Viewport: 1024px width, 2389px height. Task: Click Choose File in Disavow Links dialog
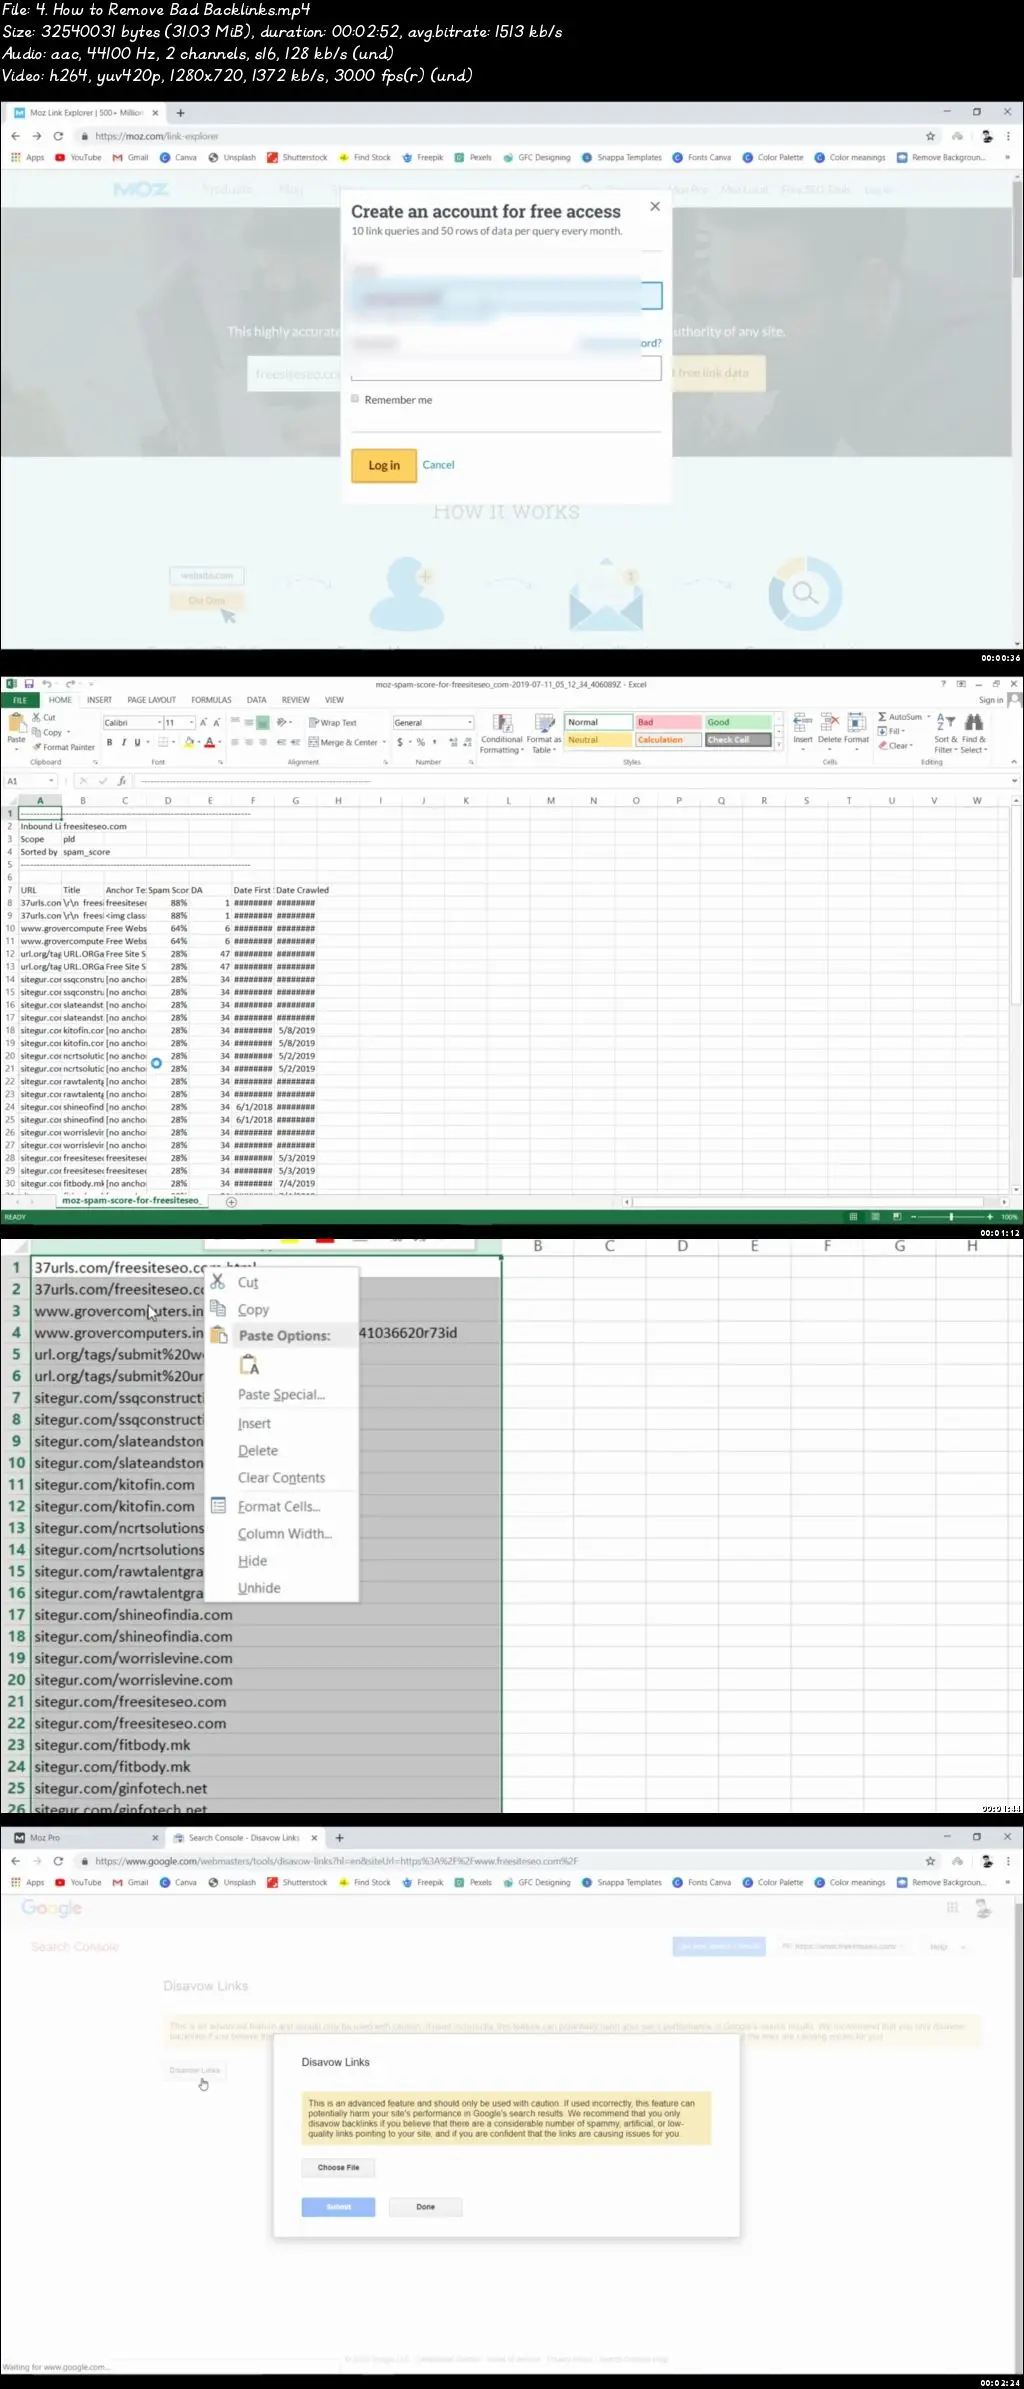pos(339,2167)
